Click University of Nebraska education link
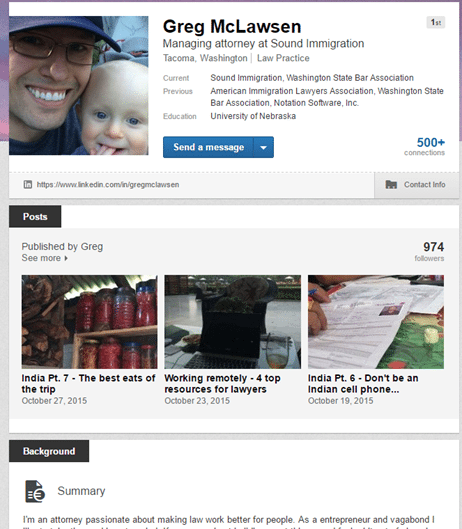 [x=253, y=116]
